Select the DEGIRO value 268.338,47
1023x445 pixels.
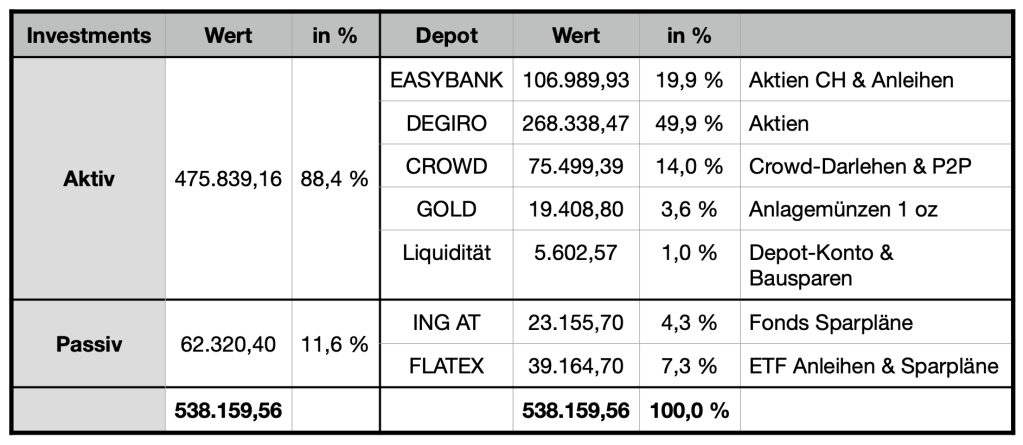pos(576,123)
